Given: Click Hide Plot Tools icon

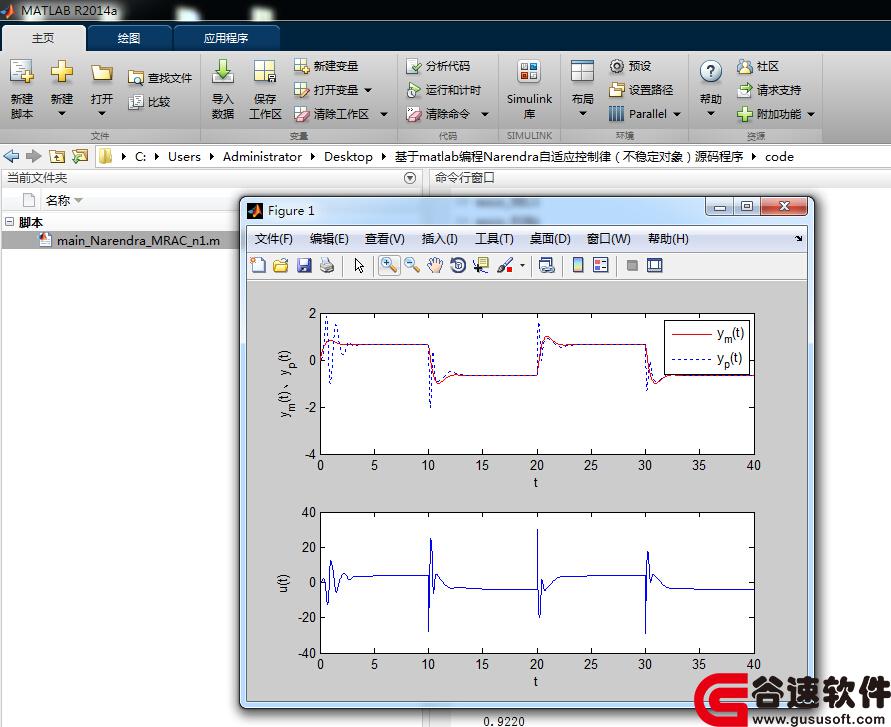Looking at the screenshot, I should click(x=632, y=265).
